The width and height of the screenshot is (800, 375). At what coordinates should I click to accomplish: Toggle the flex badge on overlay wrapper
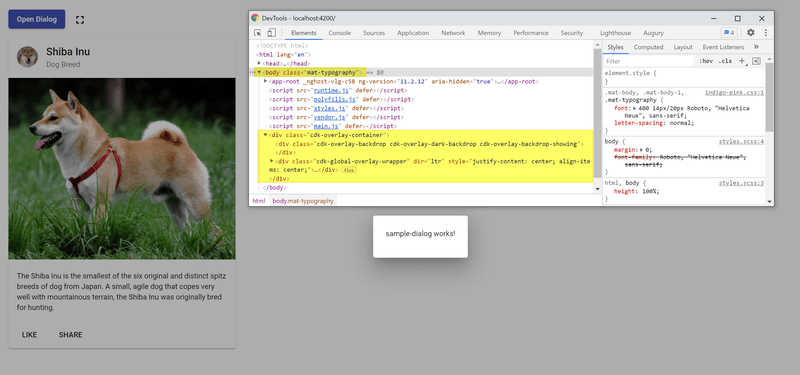tap(348, 170)
